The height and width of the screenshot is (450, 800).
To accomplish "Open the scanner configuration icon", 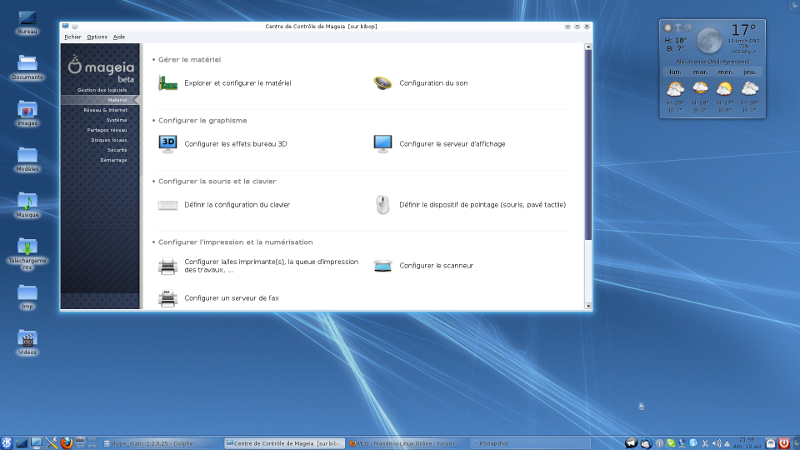I will coord(383,266).
